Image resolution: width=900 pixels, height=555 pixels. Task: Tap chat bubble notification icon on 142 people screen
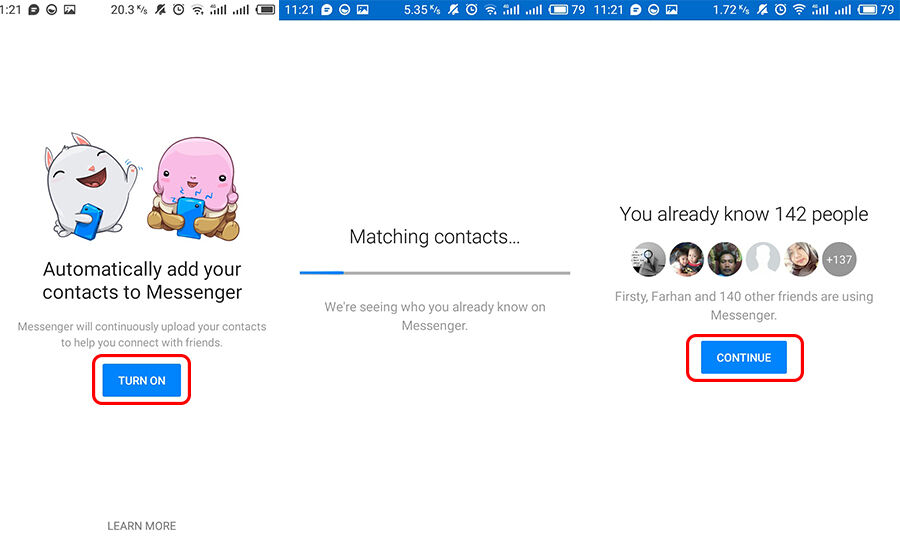point(635,10)
